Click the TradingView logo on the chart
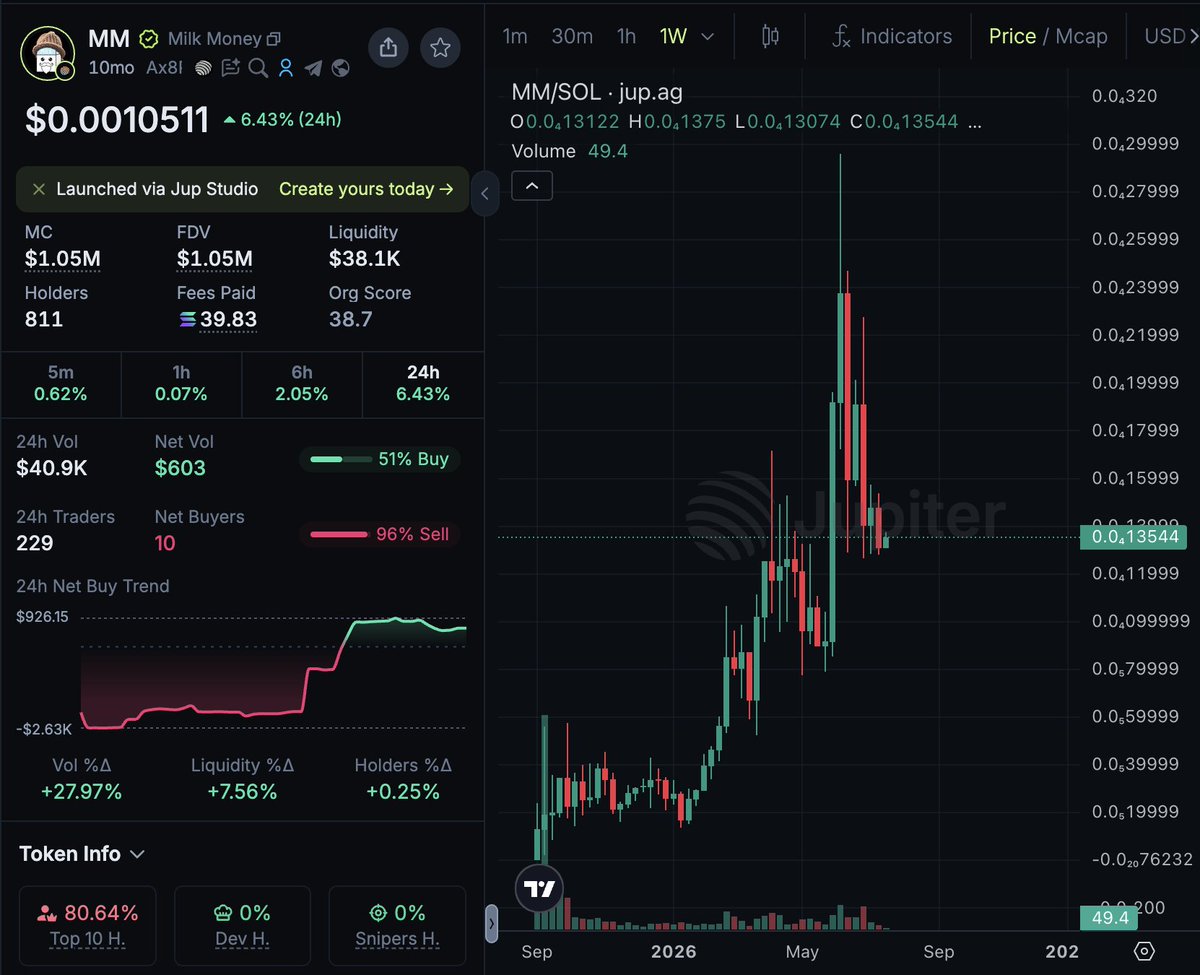The height and width of the screenshot is (975, 1200). click(539, 888)
